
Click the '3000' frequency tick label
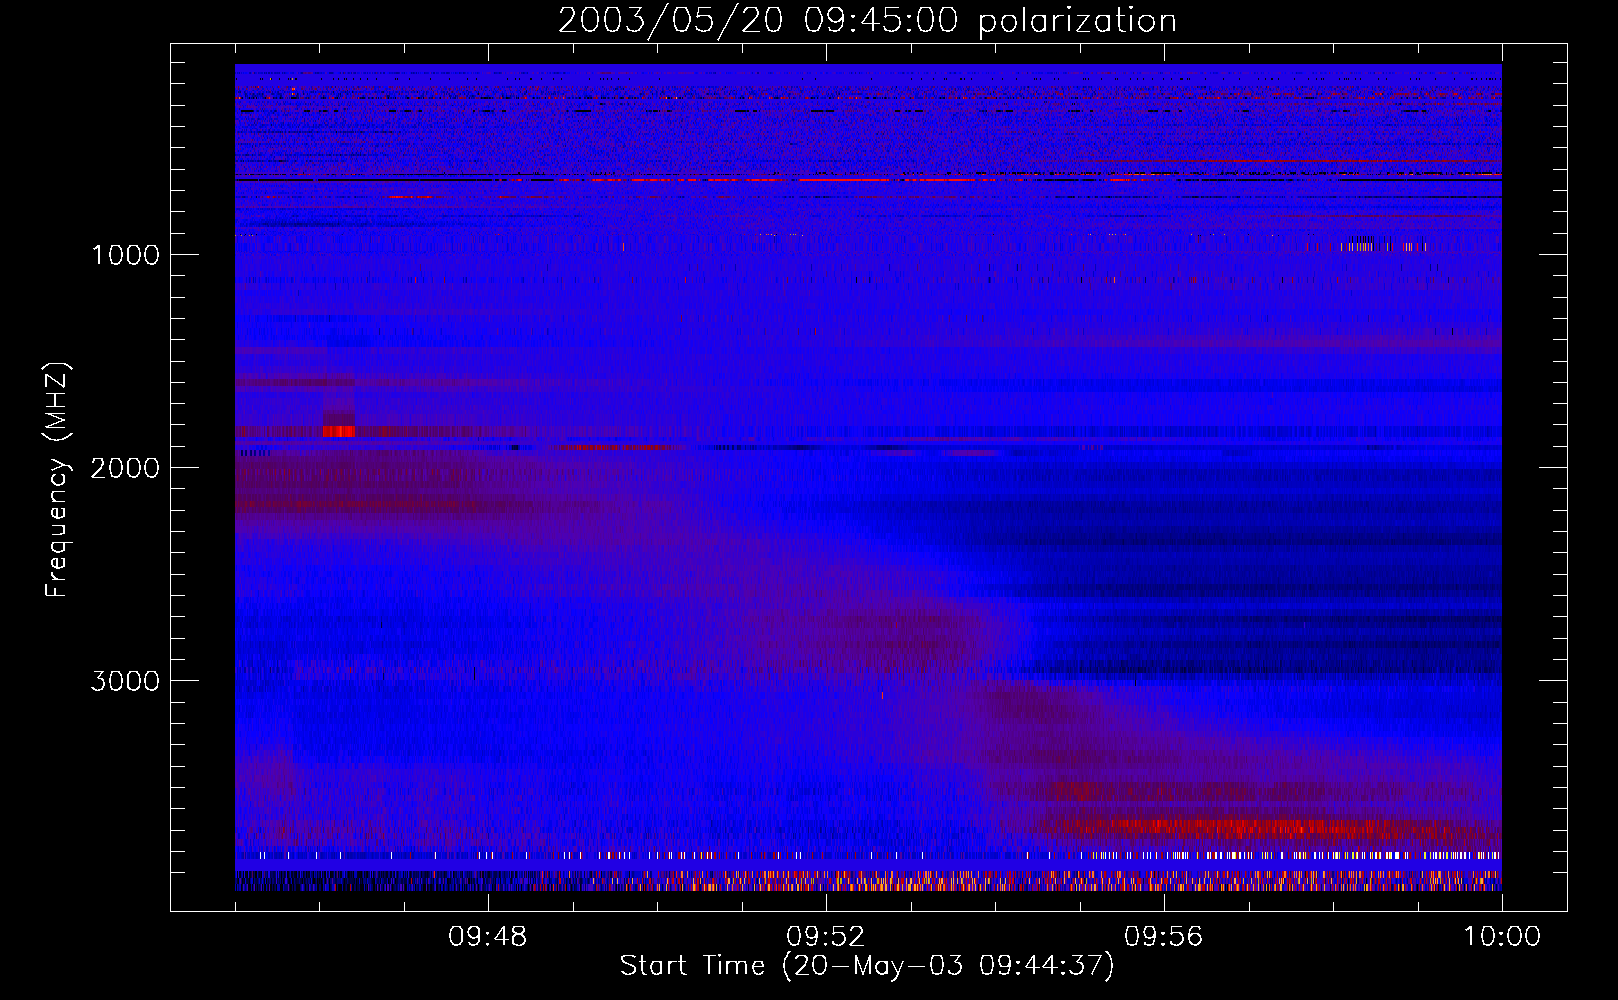pyautogui.click(x=125, y=681)
